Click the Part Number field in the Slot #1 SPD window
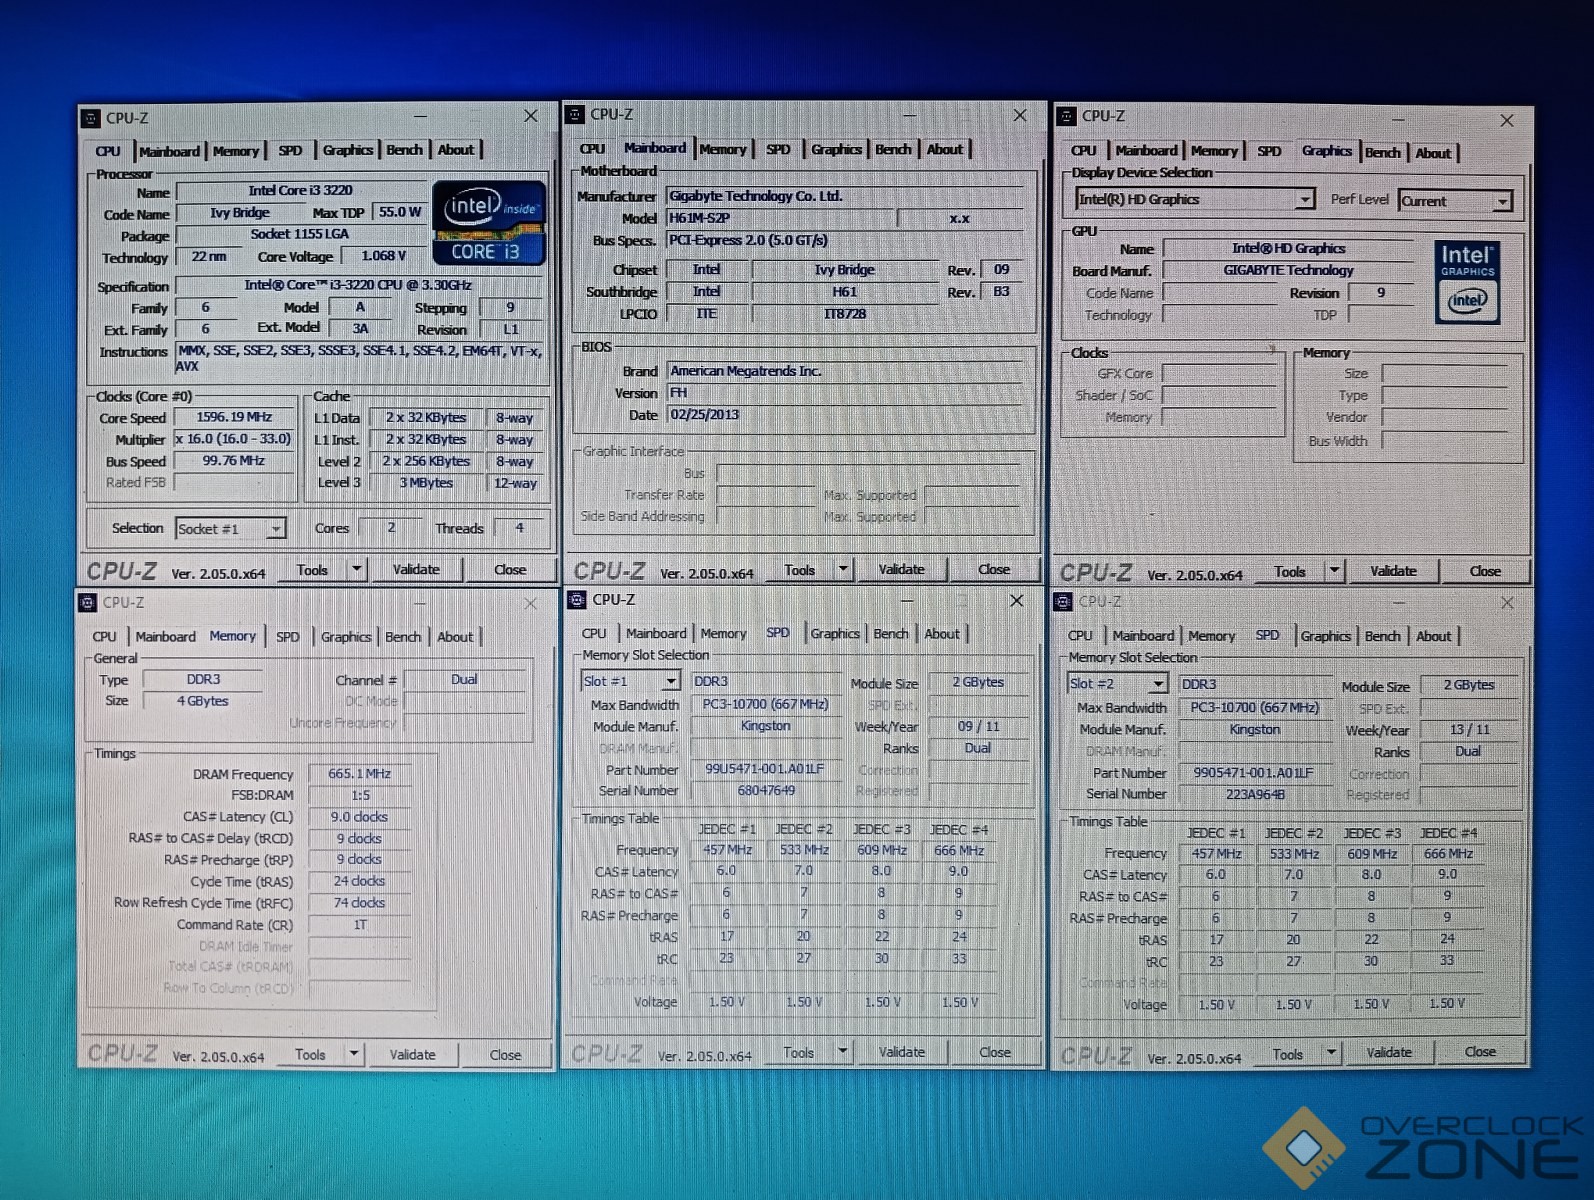The image size is (1594, 1200). click(765, 769)
